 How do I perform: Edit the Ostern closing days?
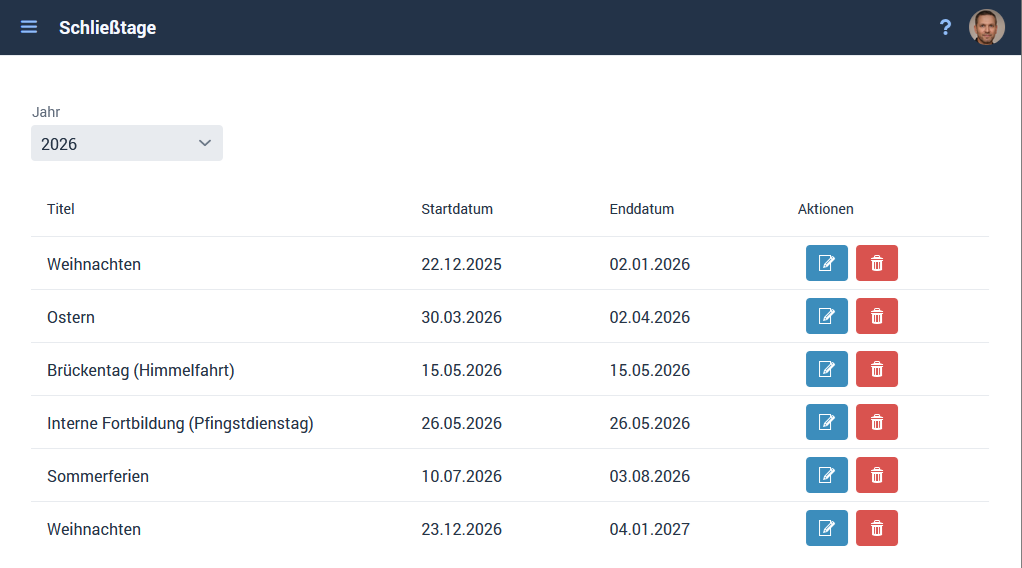826,316
